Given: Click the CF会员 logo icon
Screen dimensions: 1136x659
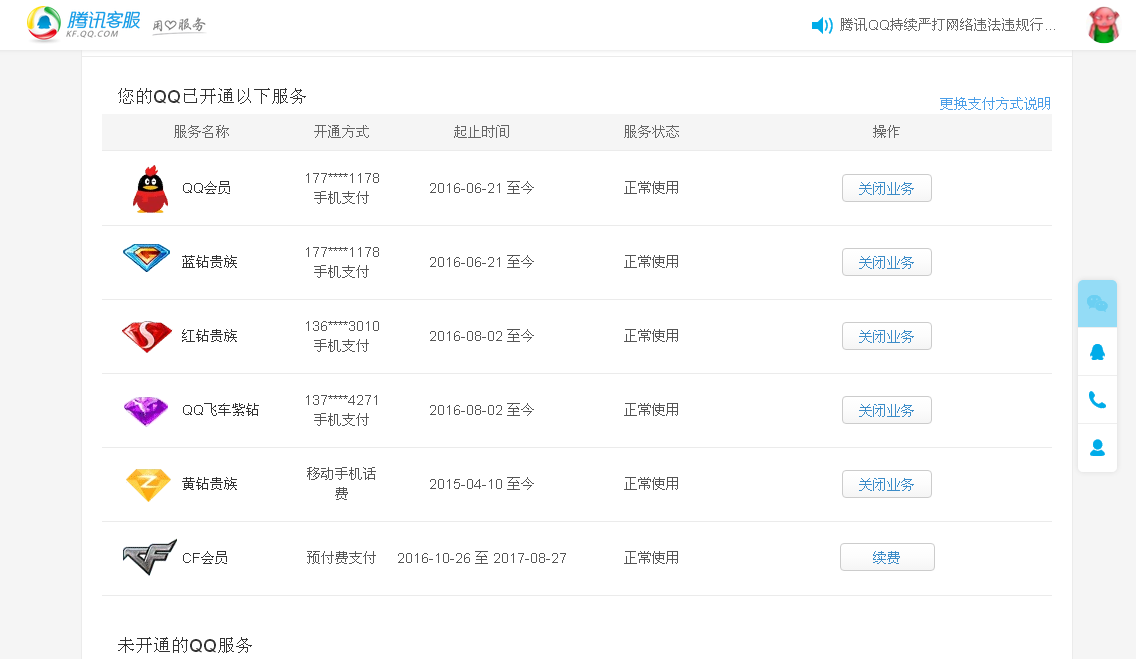Looking at the screenshot, I should [x=149, y=557].
